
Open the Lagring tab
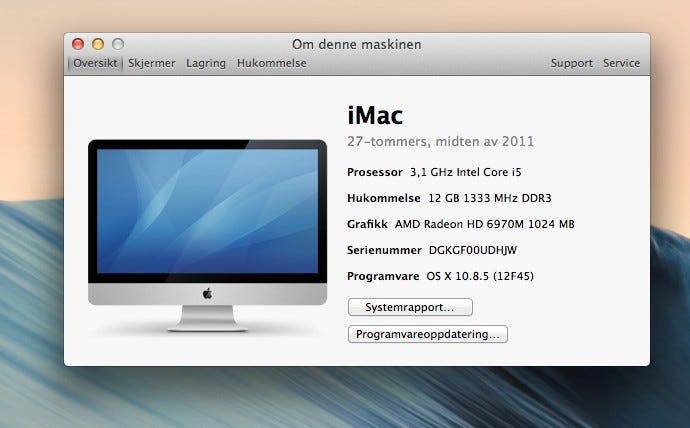tap(206, 63)
